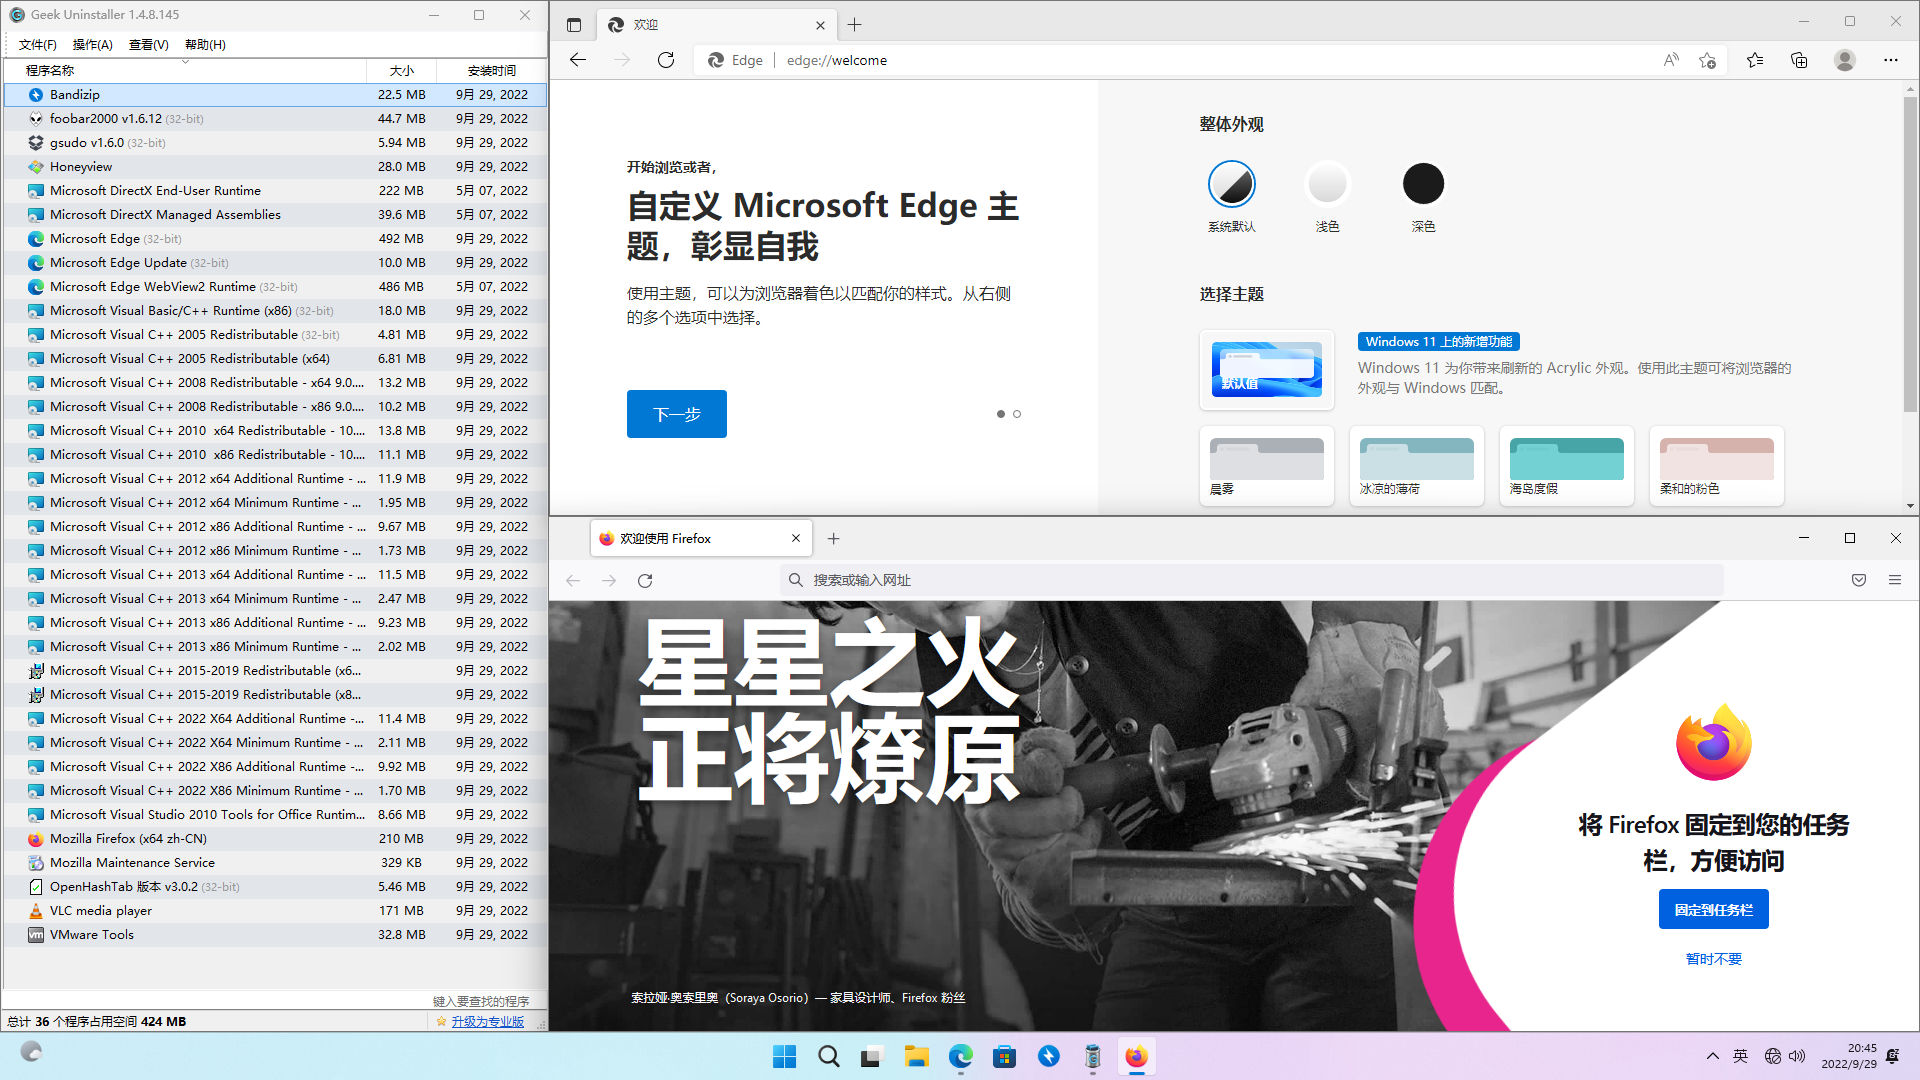
Task: Click Edge refresh page icon
Action: (x=666, y=60)
